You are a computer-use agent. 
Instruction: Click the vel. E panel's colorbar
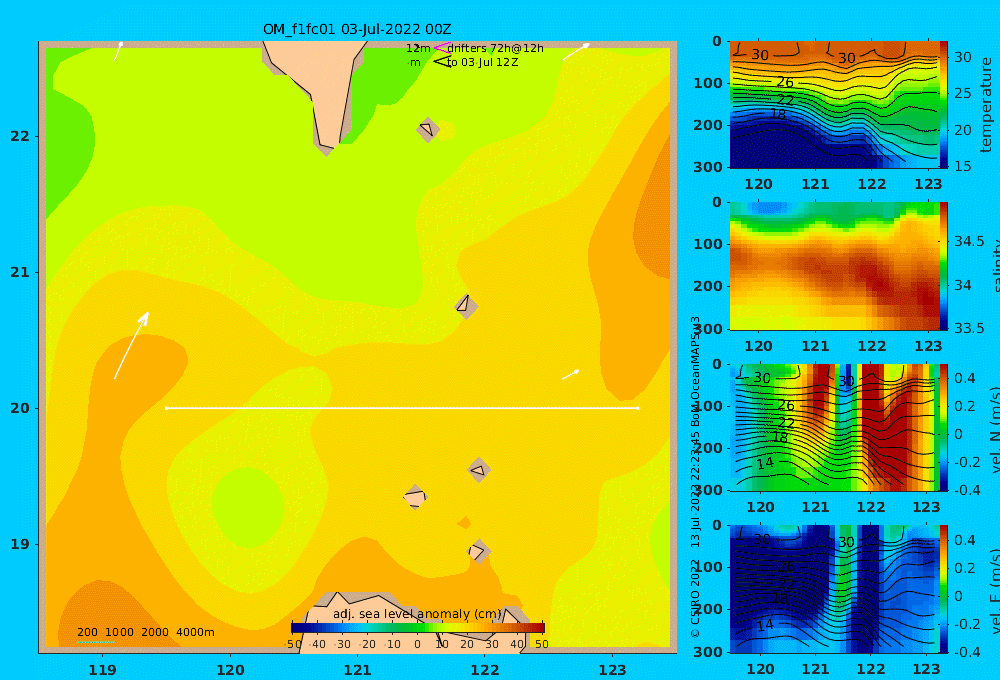pyautogui.click(x=944, y=589)
